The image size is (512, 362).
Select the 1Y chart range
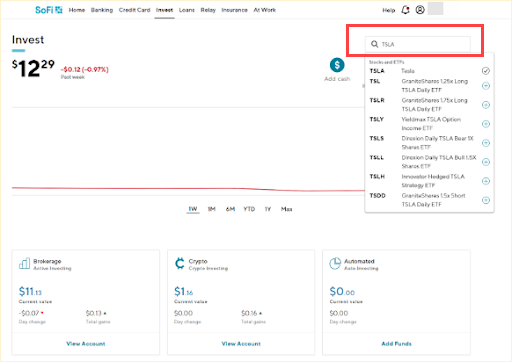click(x=268, y=209)
